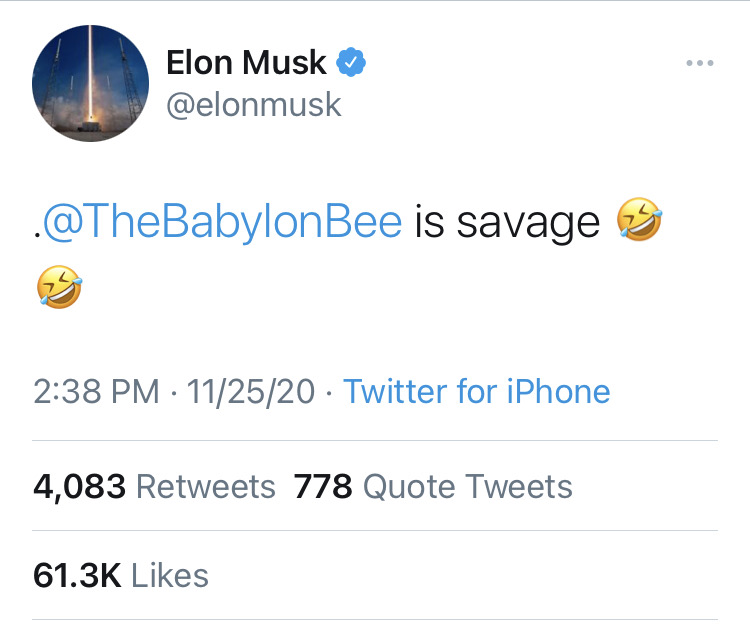The height and width of the screenshot is (624, 750).
Task: Open the Elon Musk display name
Action: (246, 63)
